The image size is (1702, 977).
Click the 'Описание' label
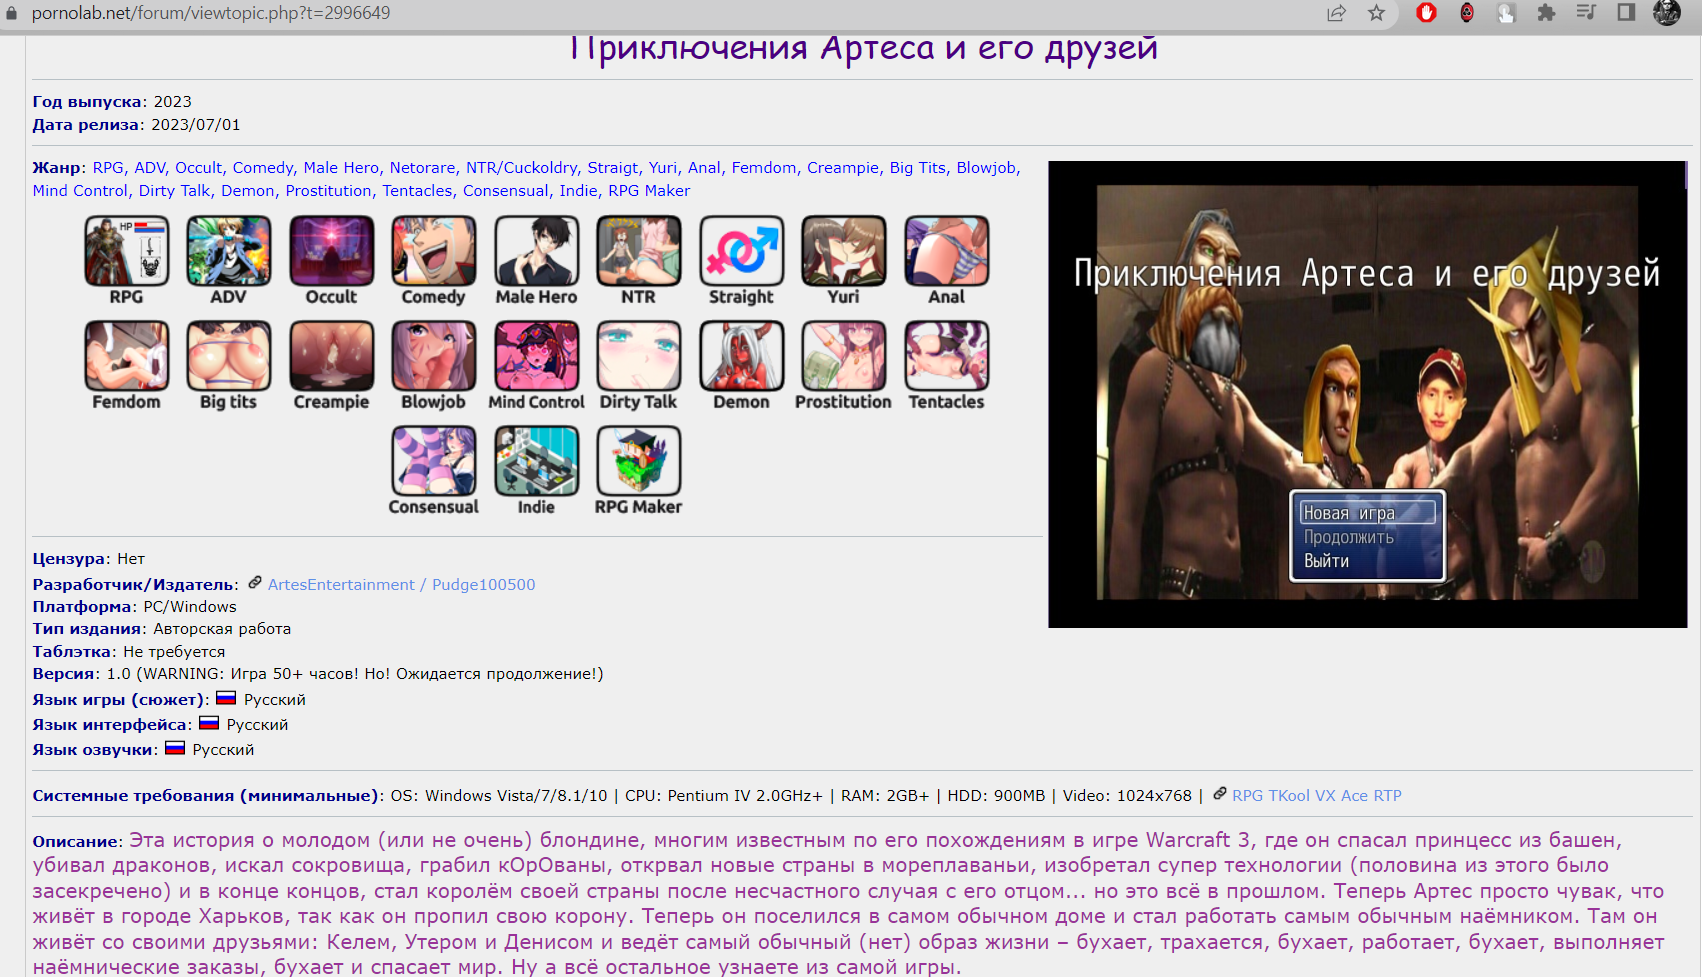(76, 842)
